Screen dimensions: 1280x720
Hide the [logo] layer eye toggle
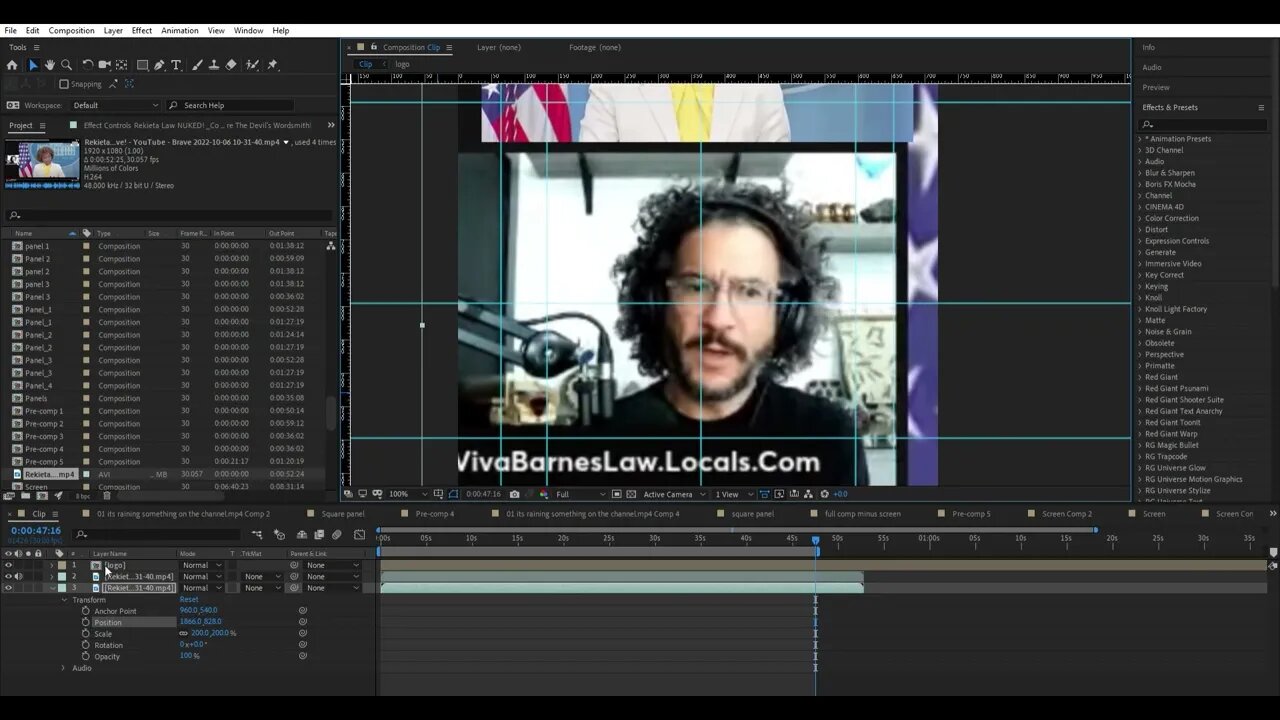click(x=8, y=565)
